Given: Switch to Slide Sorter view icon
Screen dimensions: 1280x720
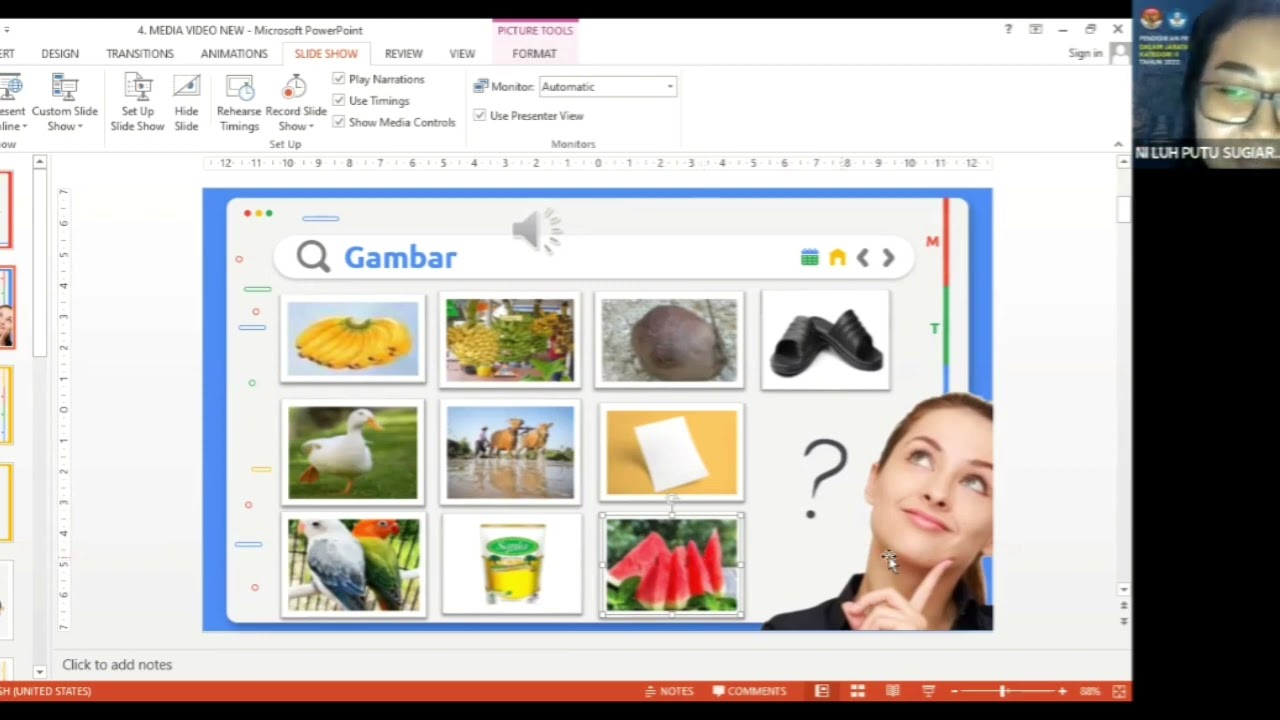Looking at the screenshot, I should point(857,691).
